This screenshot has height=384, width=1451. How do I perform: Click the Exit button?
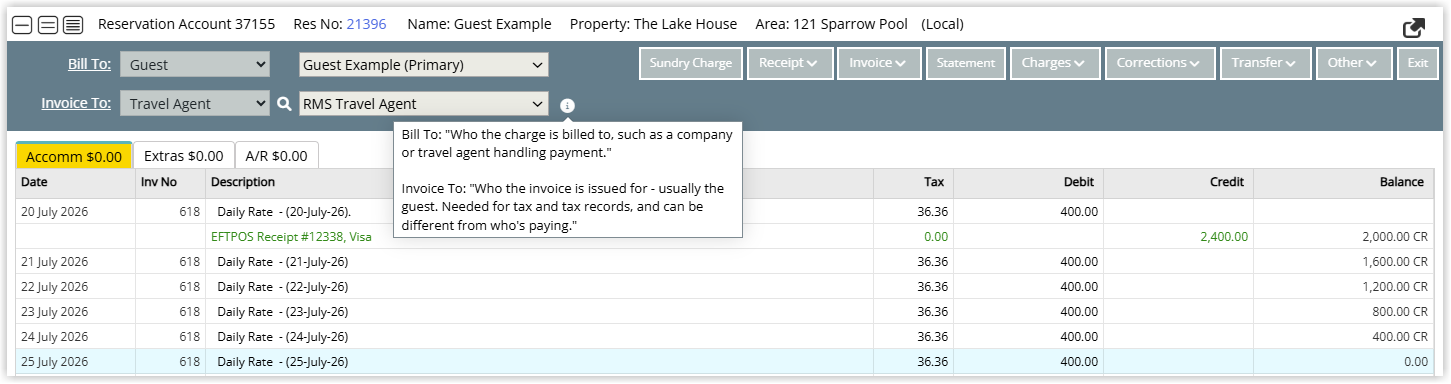[x=1418, y=63]
